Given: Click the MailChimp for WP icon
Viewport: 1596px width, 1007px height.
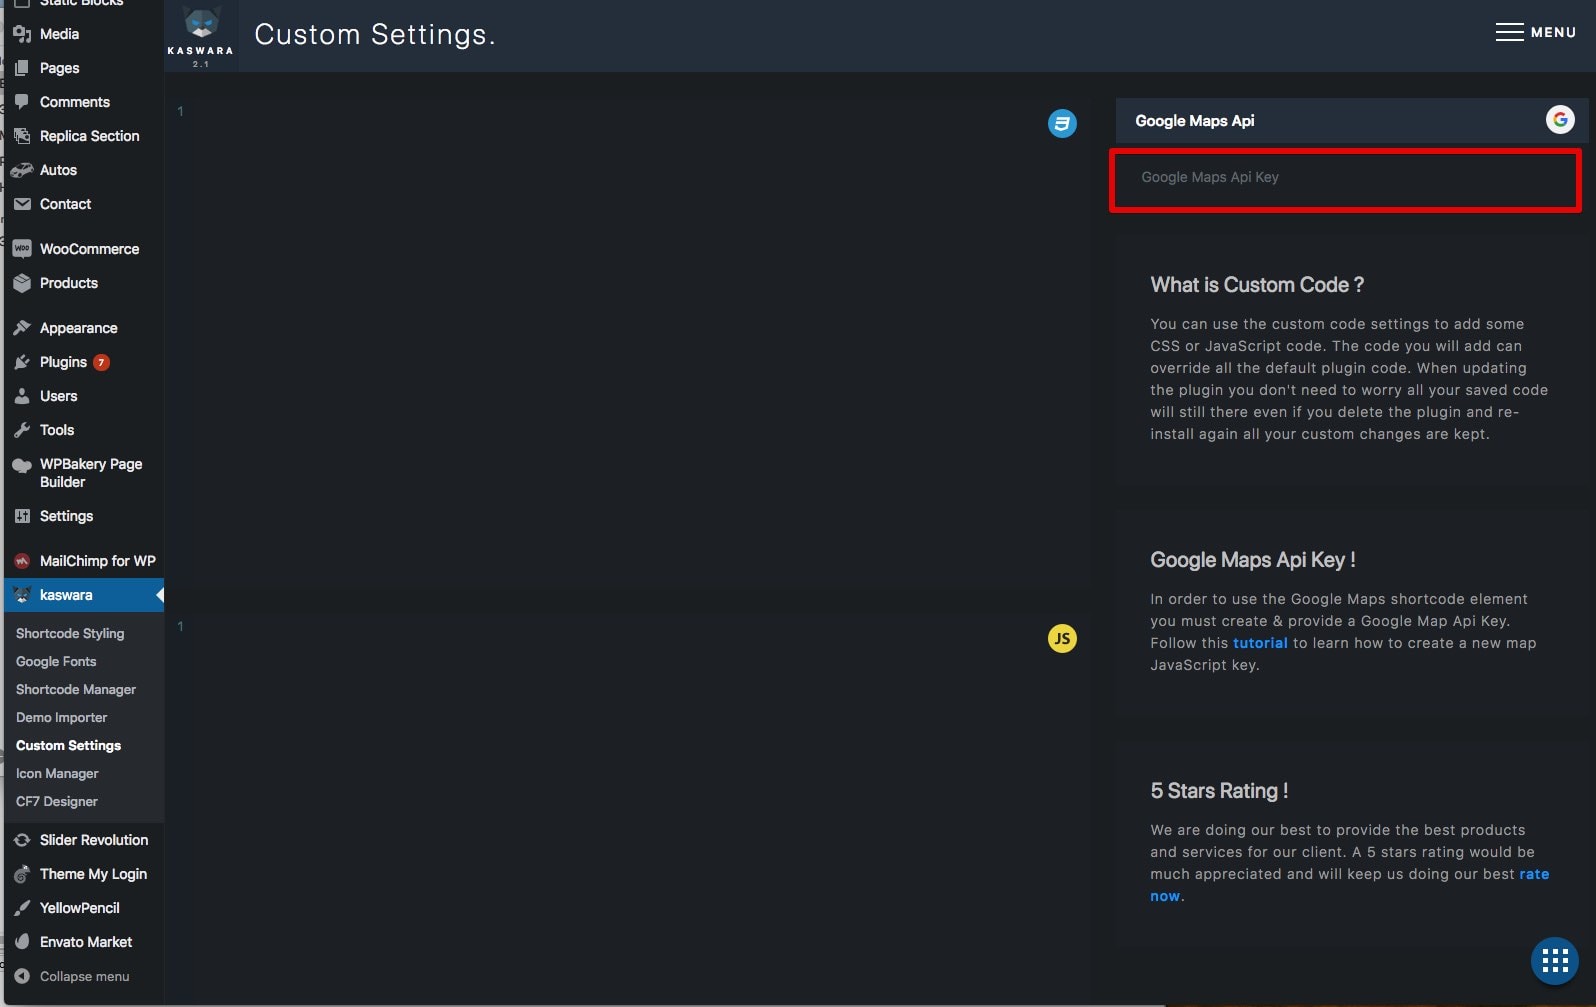Looking at the screenshot, I should click(22, 561).
